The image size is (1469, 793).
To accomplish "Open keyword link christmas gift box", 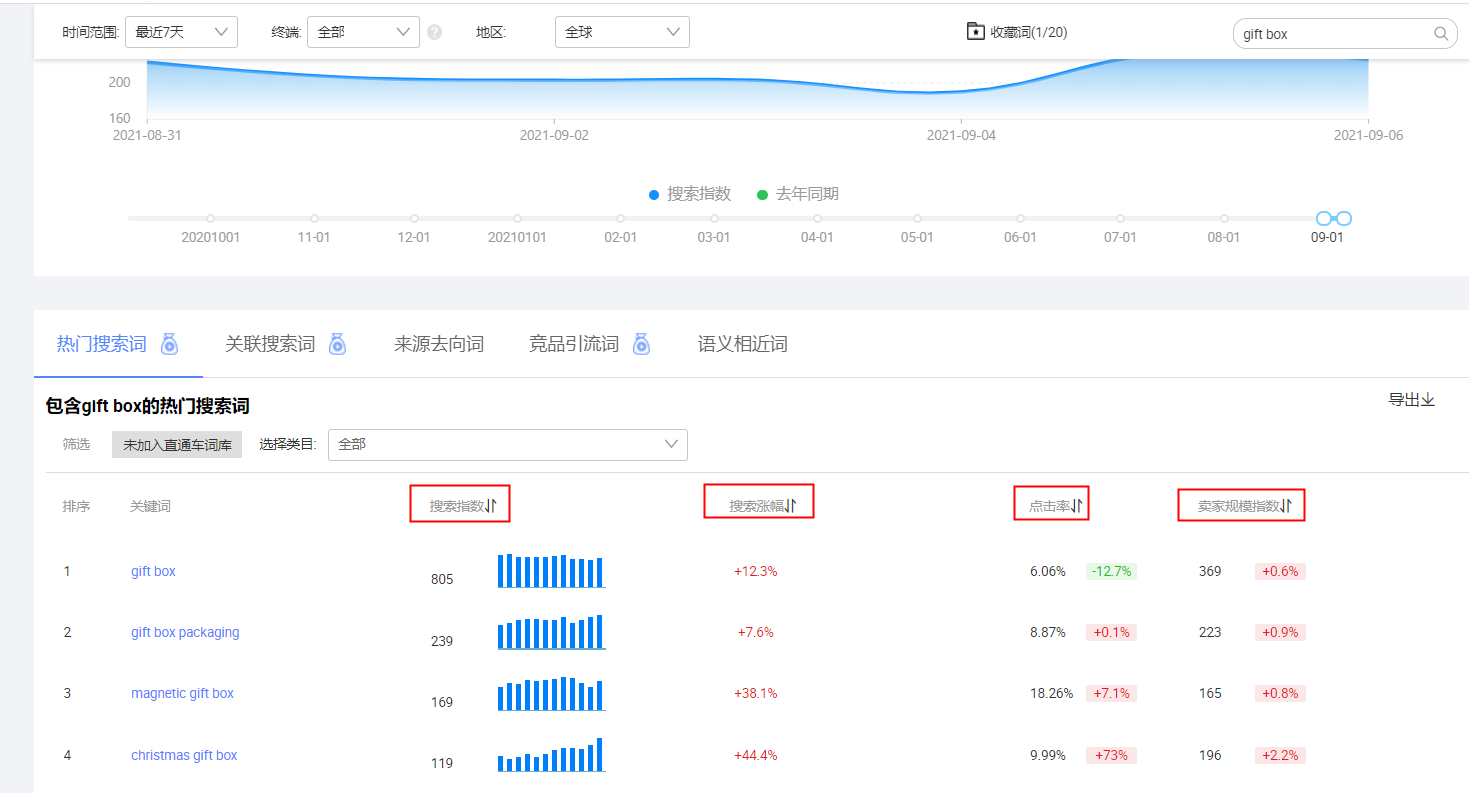I will click(x=184, y=755).
